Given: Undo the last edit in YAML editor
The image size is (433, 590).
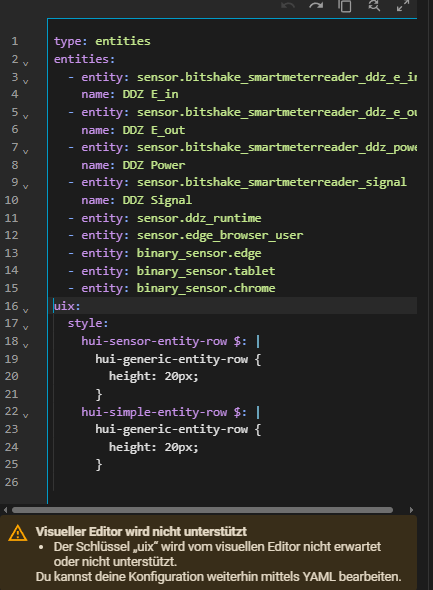Looking at the screenshot, I should pyautogui.click(x=288, y=6).
